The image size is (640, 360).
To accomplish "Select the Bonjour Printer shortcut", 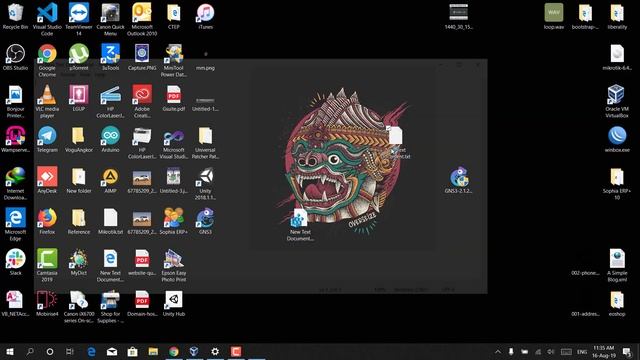I will [15, 101].
